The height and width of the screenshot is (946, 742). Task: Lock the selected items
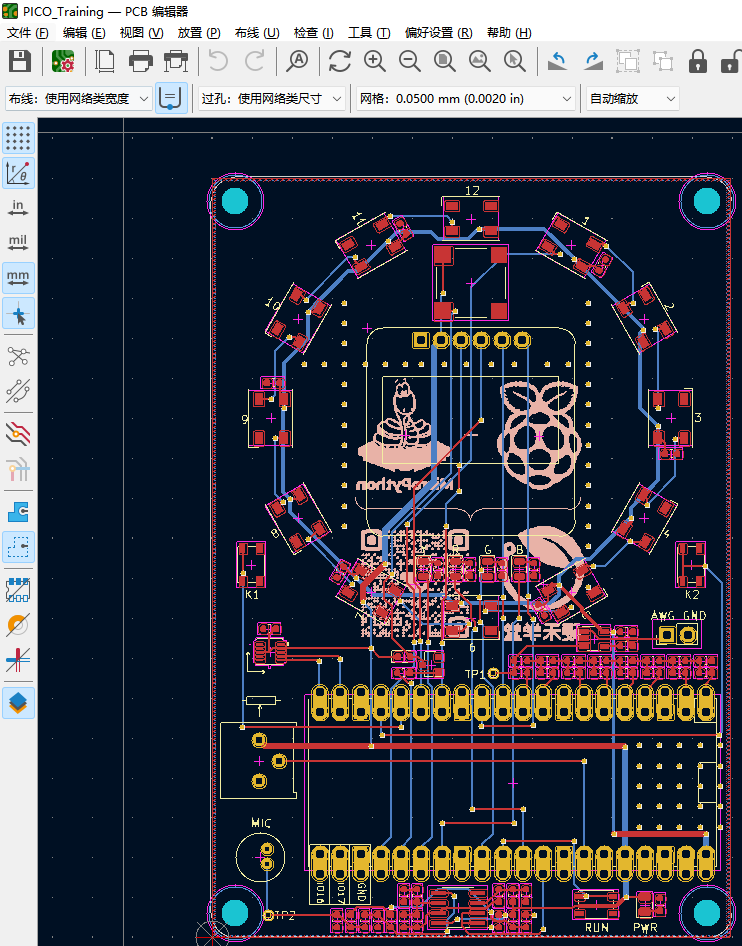[x=698, y=61]
